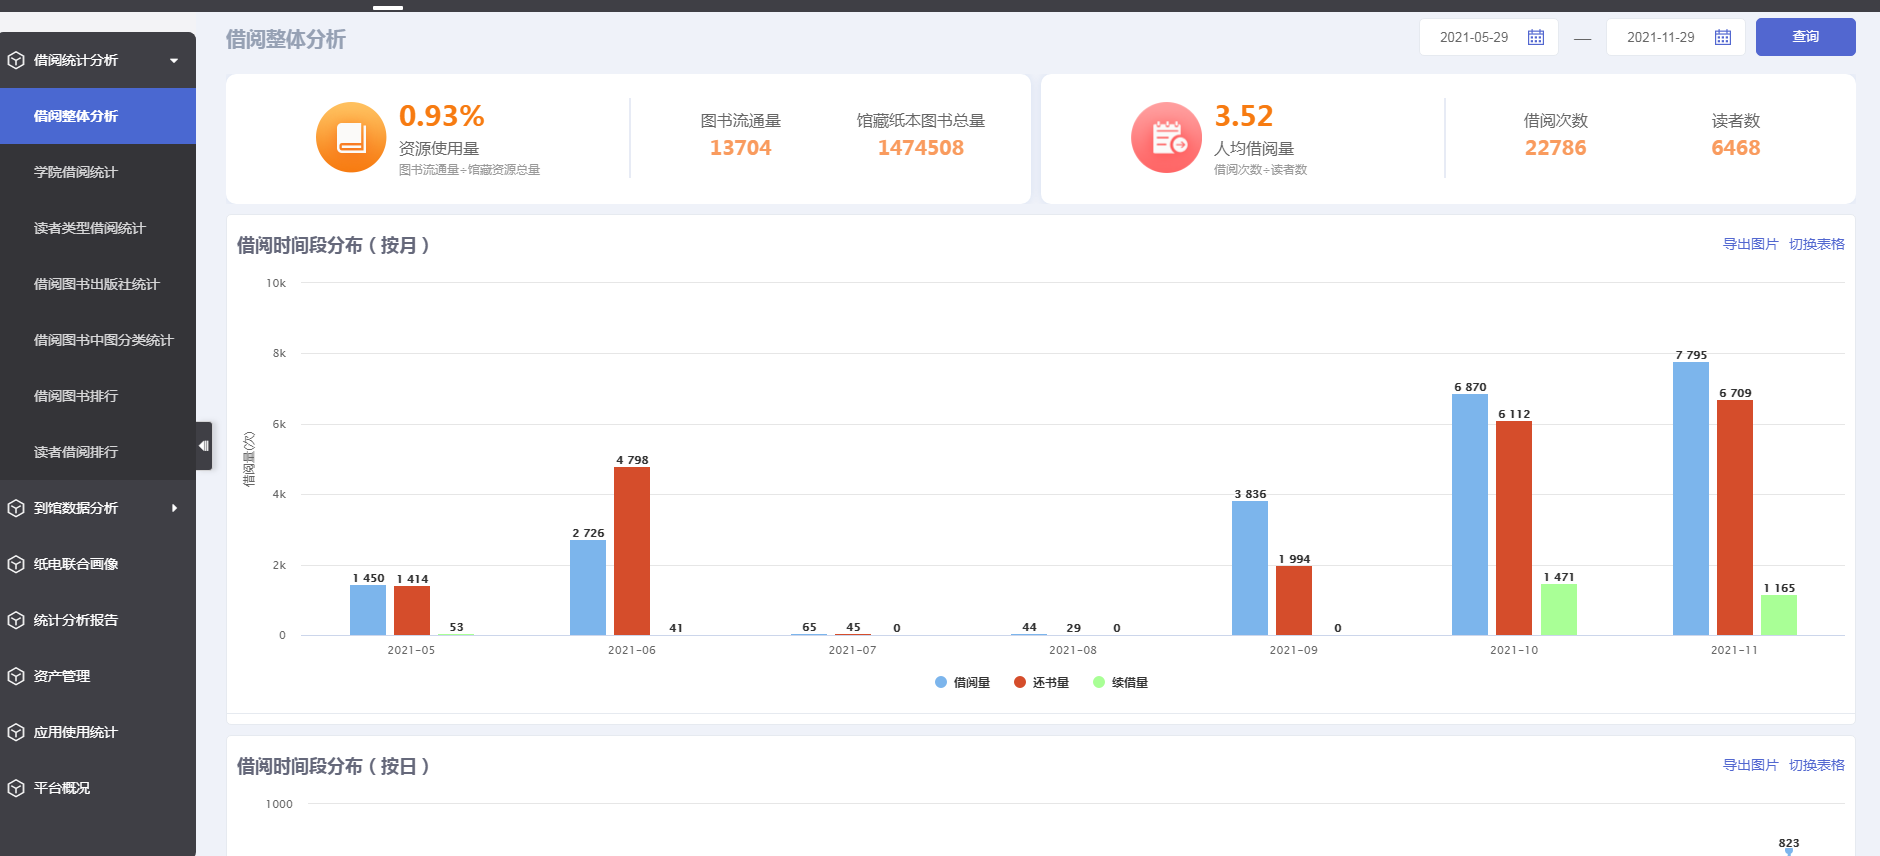This screenshot has height=856, width=1880.
Task: Expand the 到馆数据分析 menu group
Action: pyautogui.click(x=174, y=508)
